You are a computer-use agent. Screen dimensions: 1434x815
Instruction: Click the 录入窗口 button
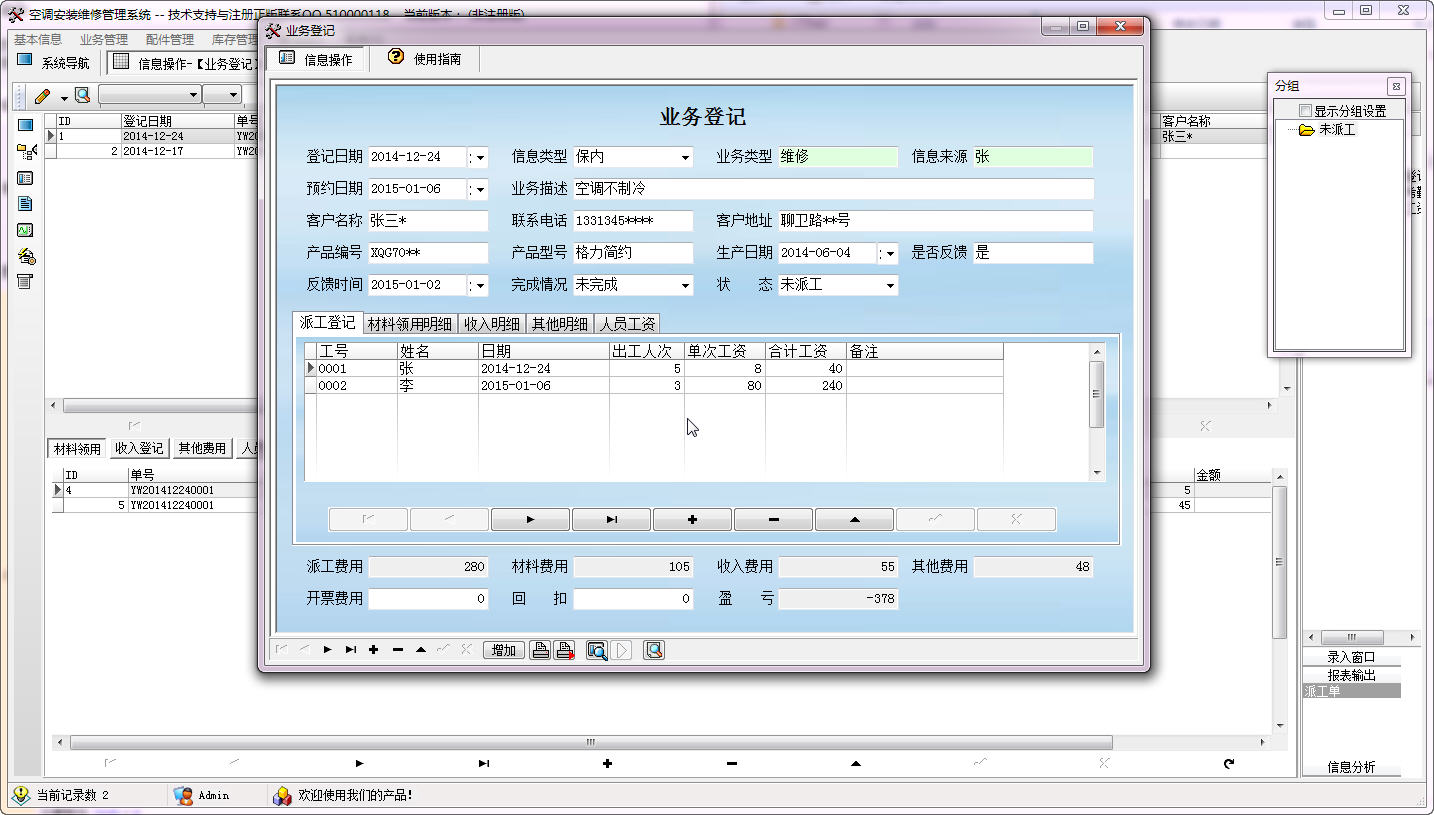point(1351,657)
